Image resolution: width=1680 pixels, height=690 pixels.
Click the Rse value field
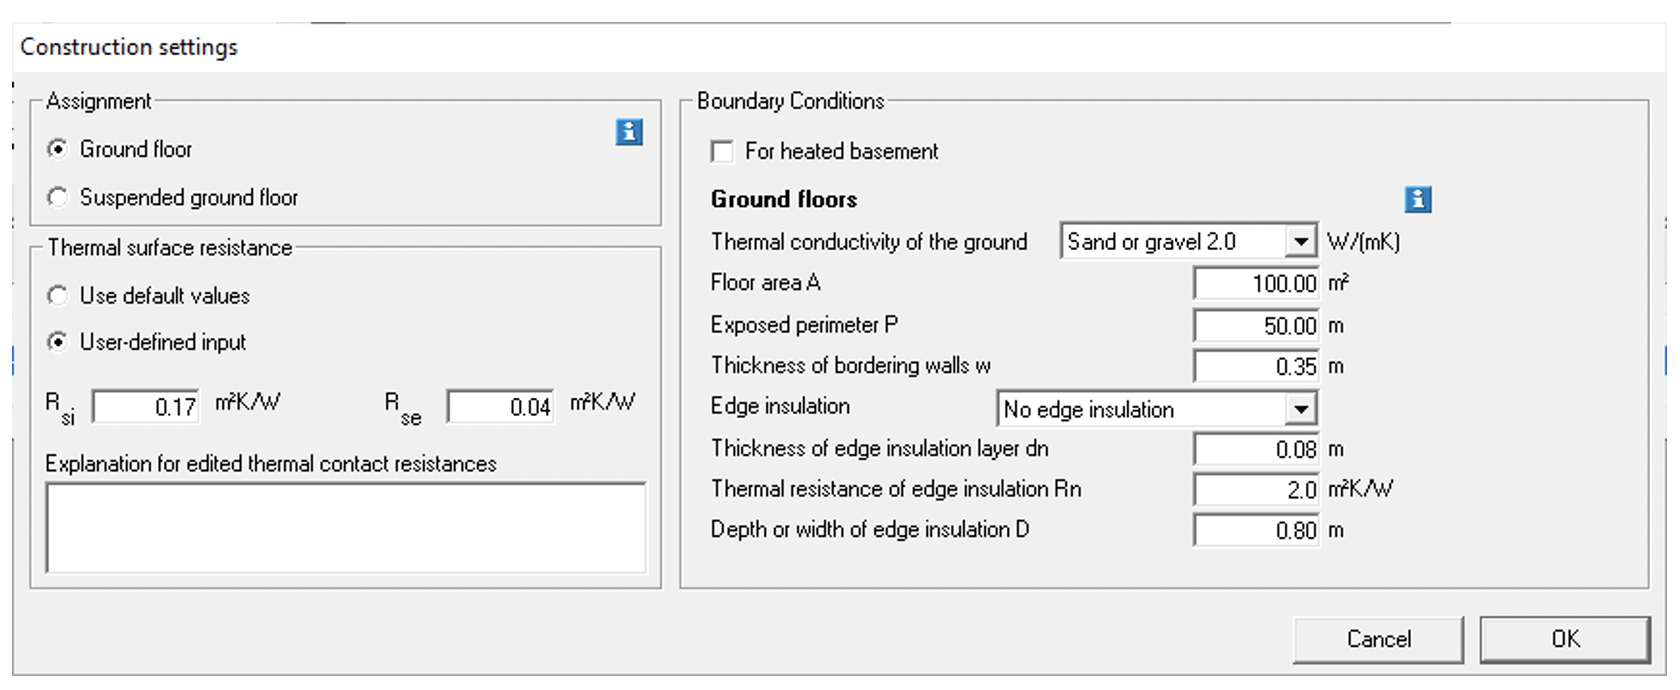tap(500, 405)
